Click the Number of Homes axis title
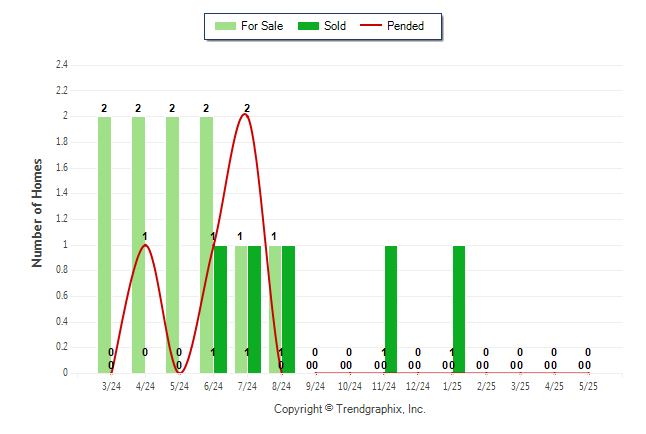This screenshot has height=434, width=646. click(37, 213)
